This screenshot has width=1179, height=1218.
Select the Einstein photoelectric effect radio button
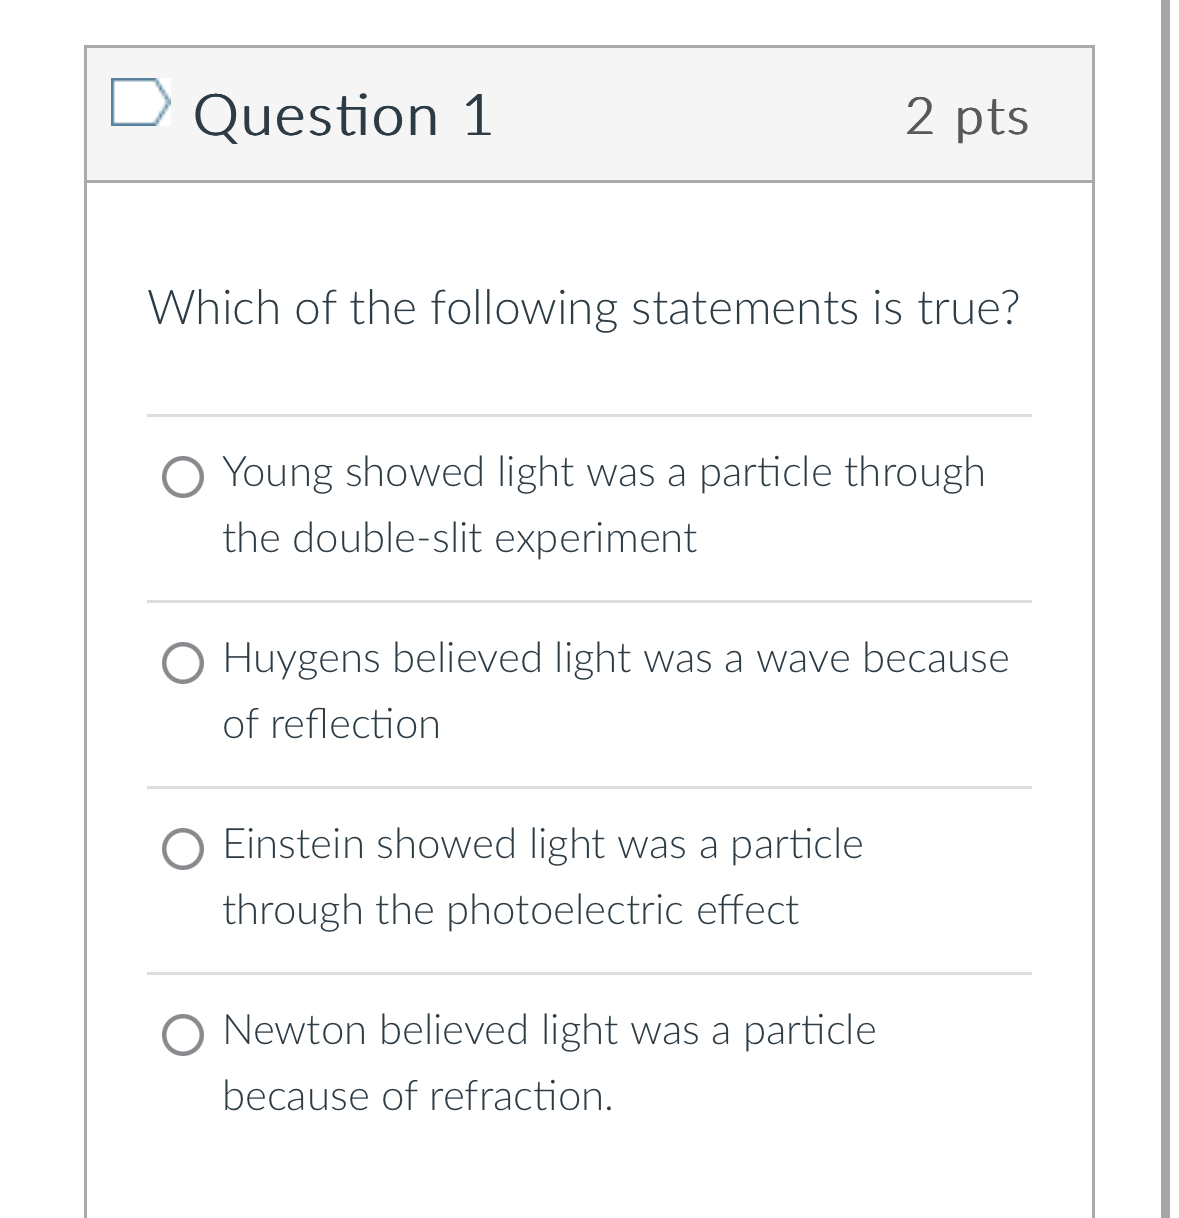182,850
